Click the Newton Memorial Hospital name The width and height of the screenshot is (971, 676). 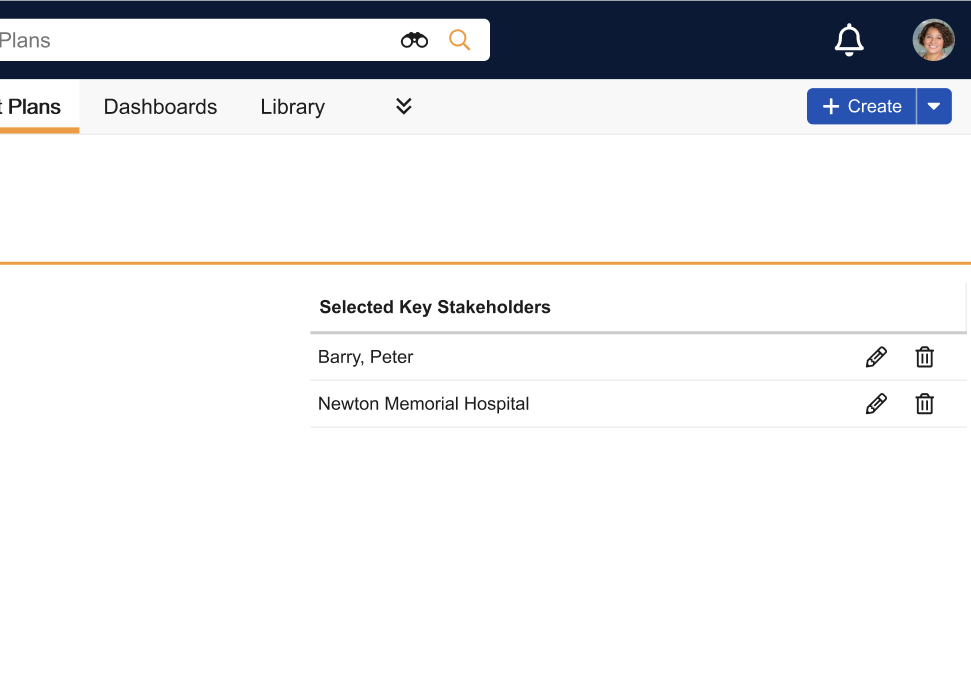click(423, 404)
